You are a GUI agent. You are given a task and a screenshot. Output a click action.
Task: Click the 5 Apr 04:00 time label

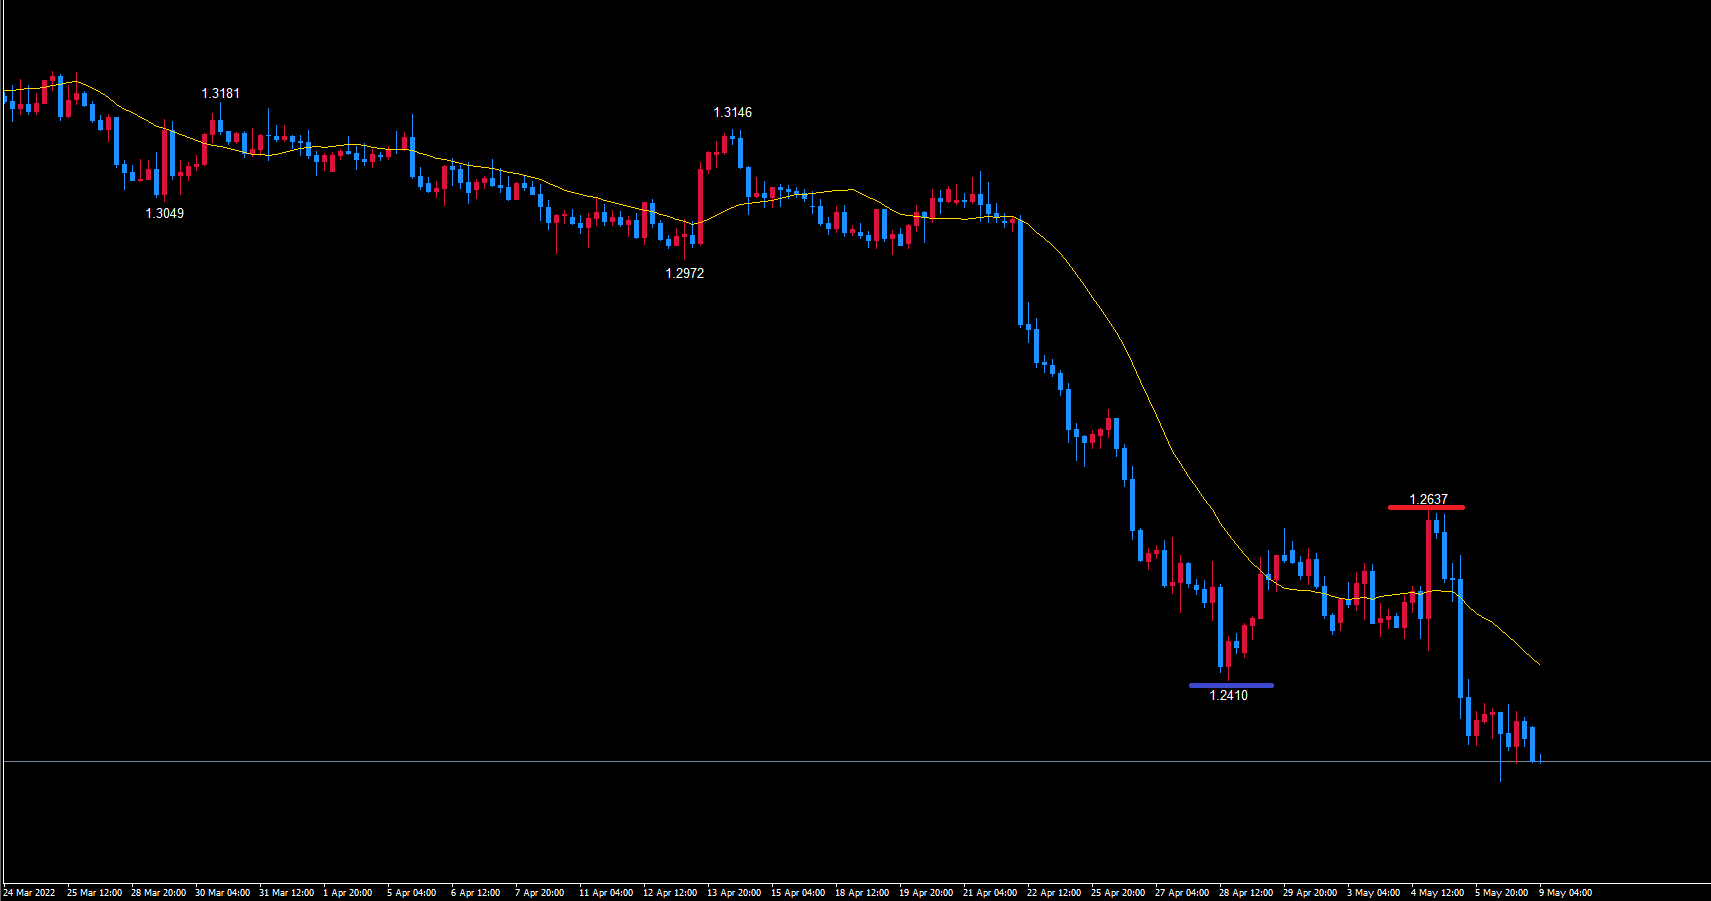(411, 892)
